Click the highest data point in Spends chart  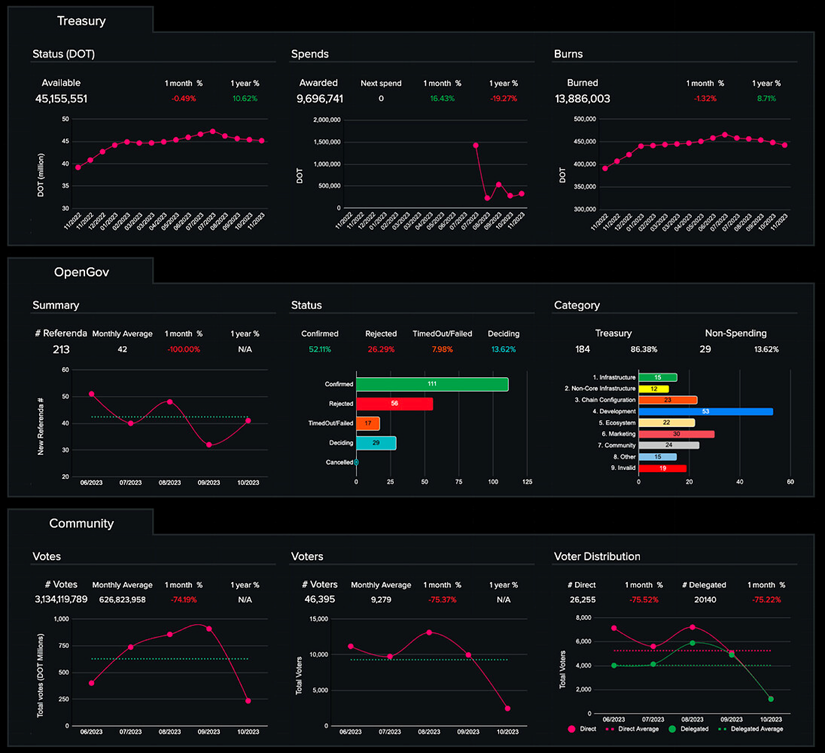point(476,145)
